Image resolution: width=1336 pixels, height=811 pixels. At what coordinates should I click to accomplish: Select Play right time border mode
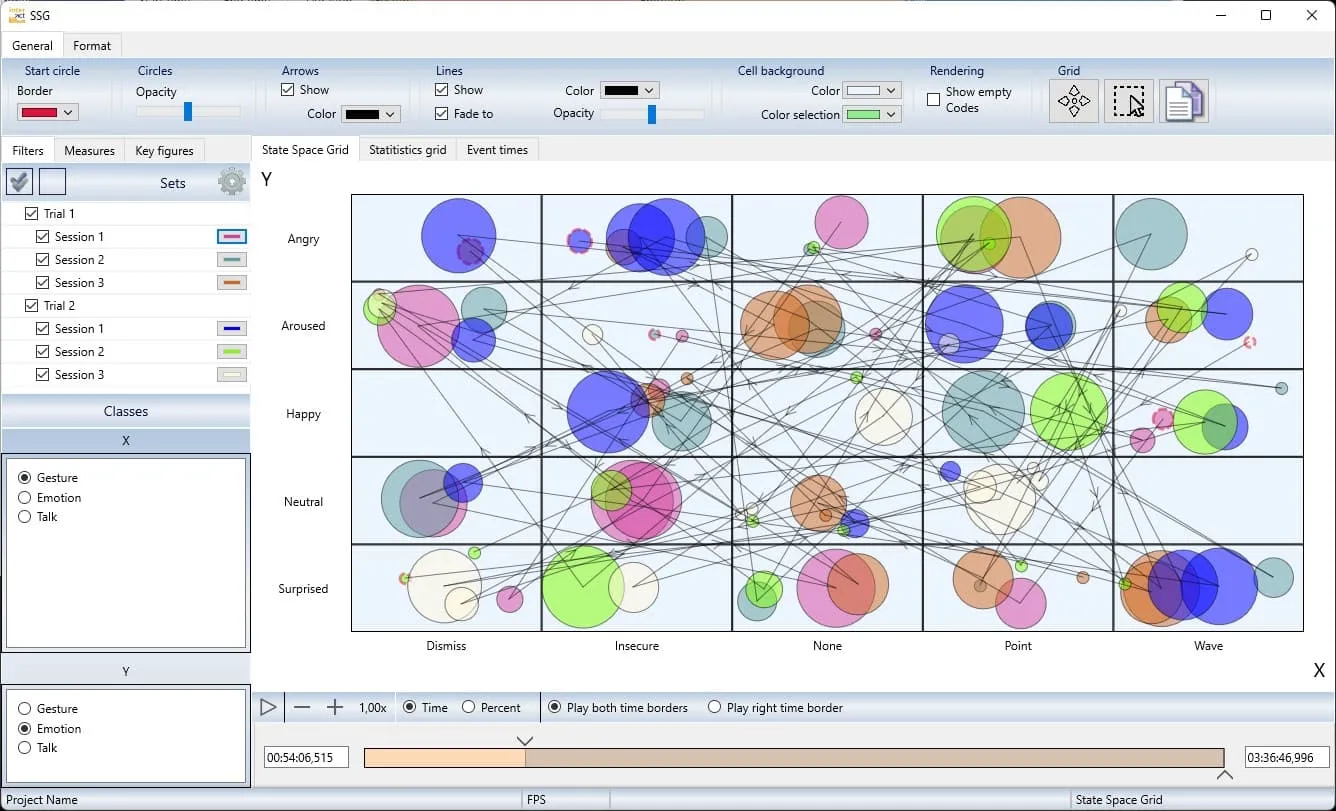pyautogui.click(x=714, y=707)
